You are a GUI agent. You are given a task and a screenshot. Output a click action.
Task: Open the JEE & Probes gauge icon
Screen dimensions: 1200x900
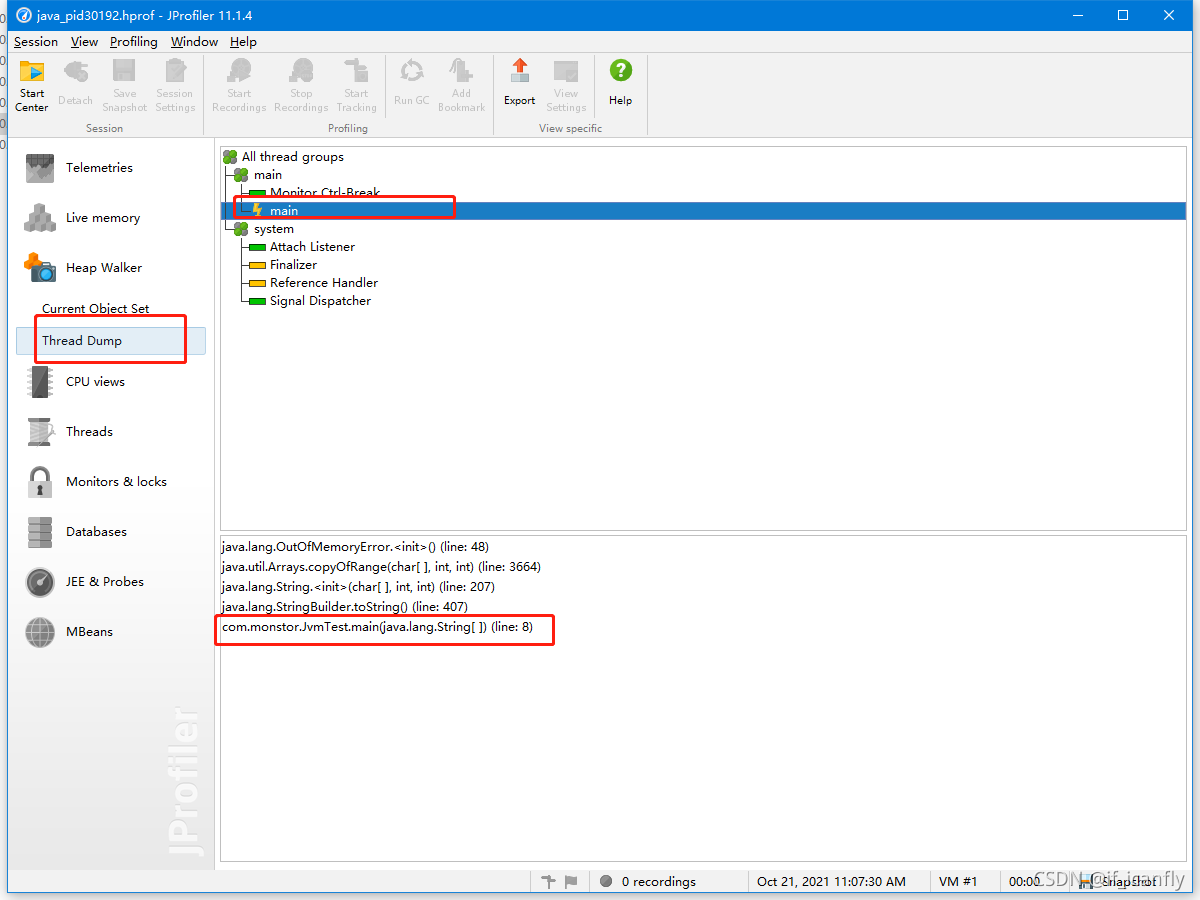point(40,582)
